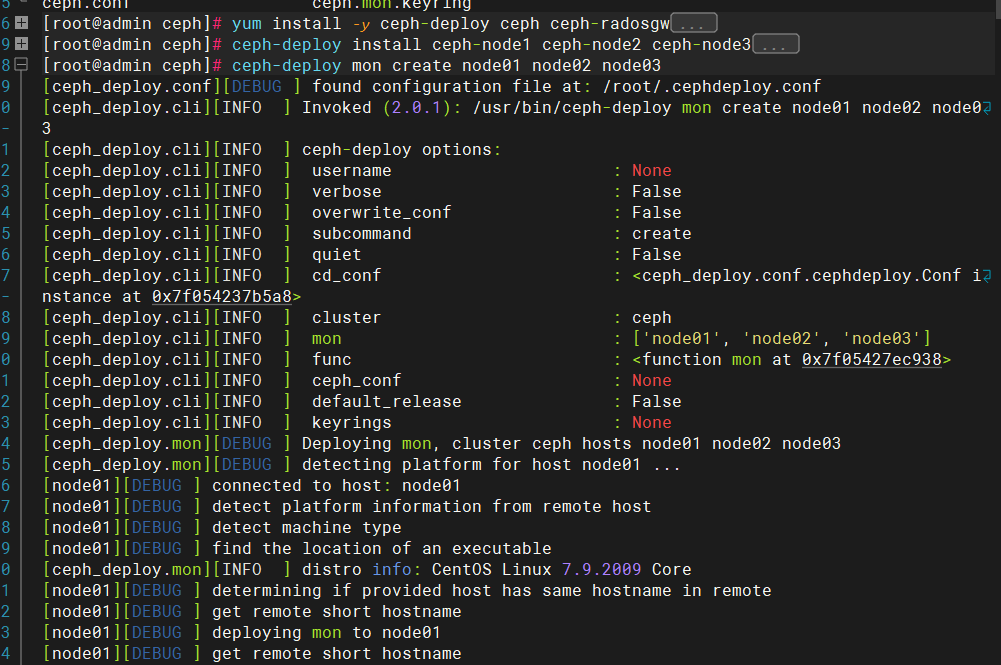Open the ellipsis placeholder after ceph-node3
This screenshot has width=1001, height=665.
[x=776, y=45]
